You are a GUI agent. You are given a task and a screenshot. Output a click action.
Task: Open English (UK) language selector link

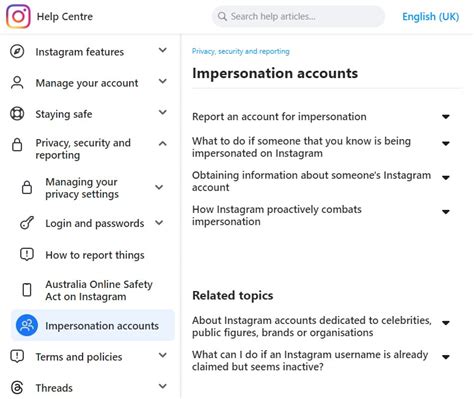tap(431, 16)
